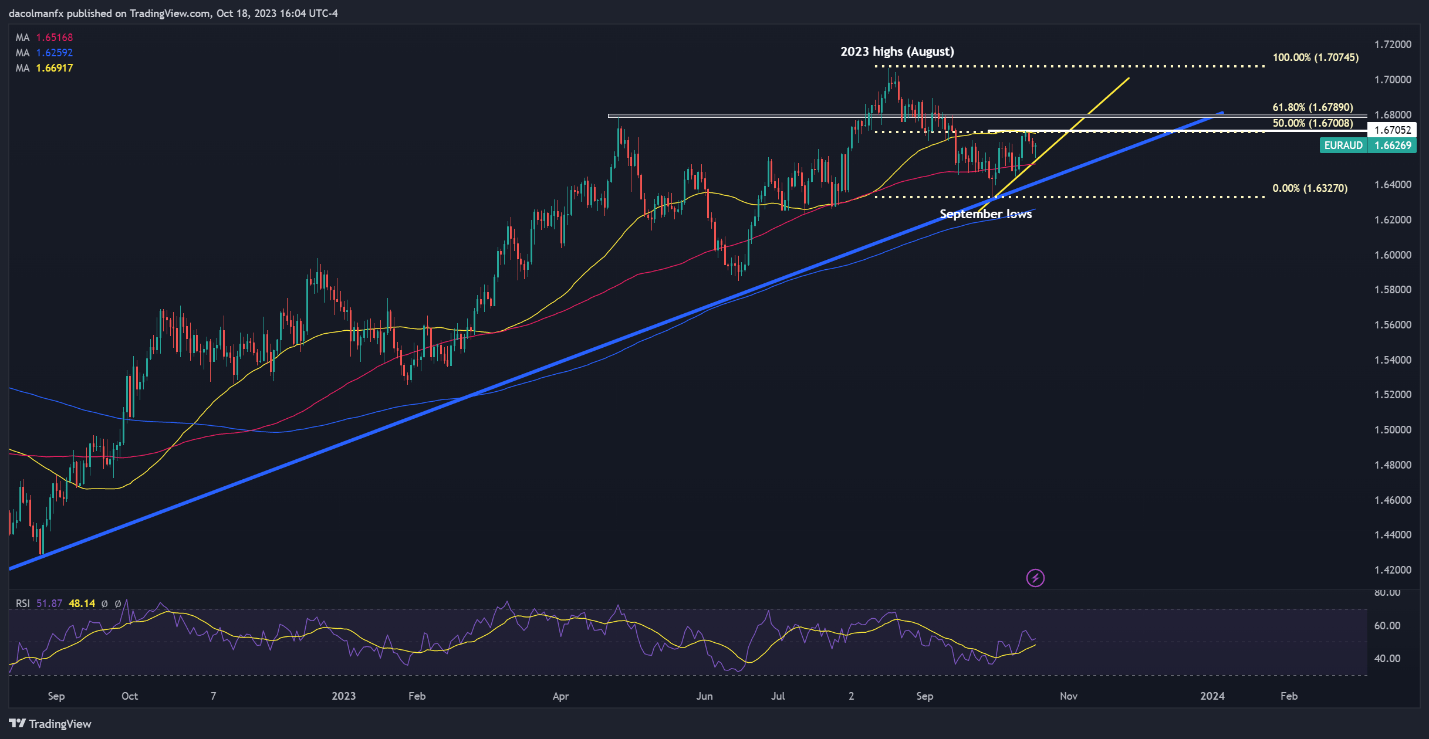Click the 2024 label on time axis
1429x739 pixels.
tap(1214, 694)
